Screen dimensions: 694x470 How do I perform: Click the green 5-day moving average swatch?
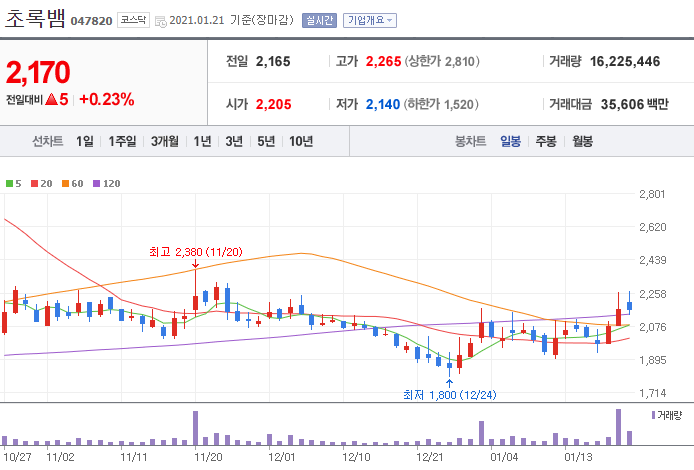coord(9,184)
